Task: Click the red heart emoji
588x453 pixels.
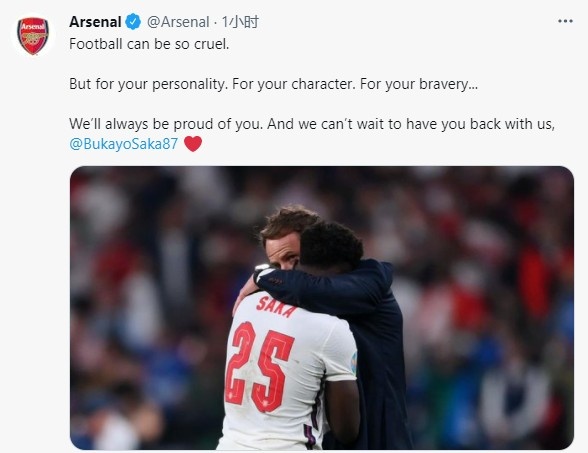Action: click(x=193, y=144)
